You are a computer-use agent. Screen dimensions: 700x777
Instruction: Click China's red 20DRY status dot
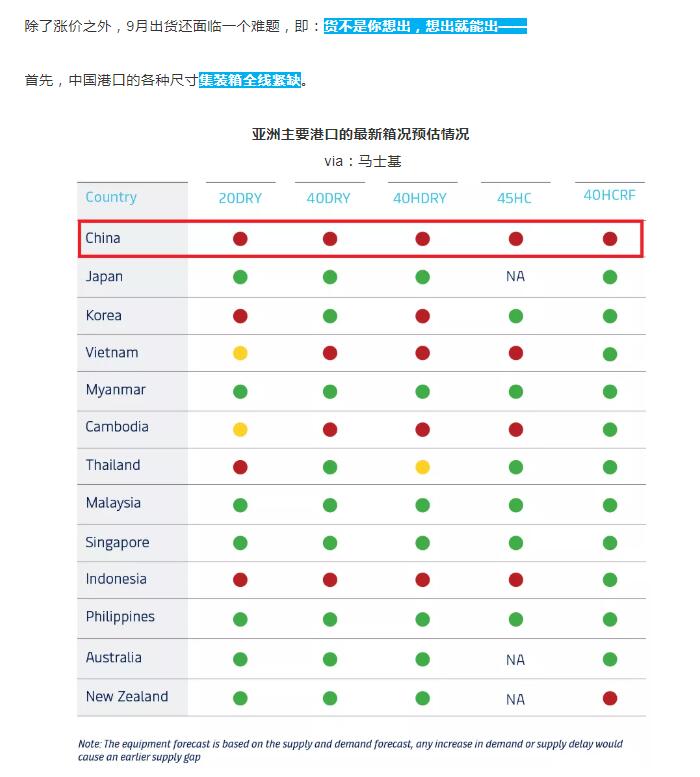tap(240, 239)
